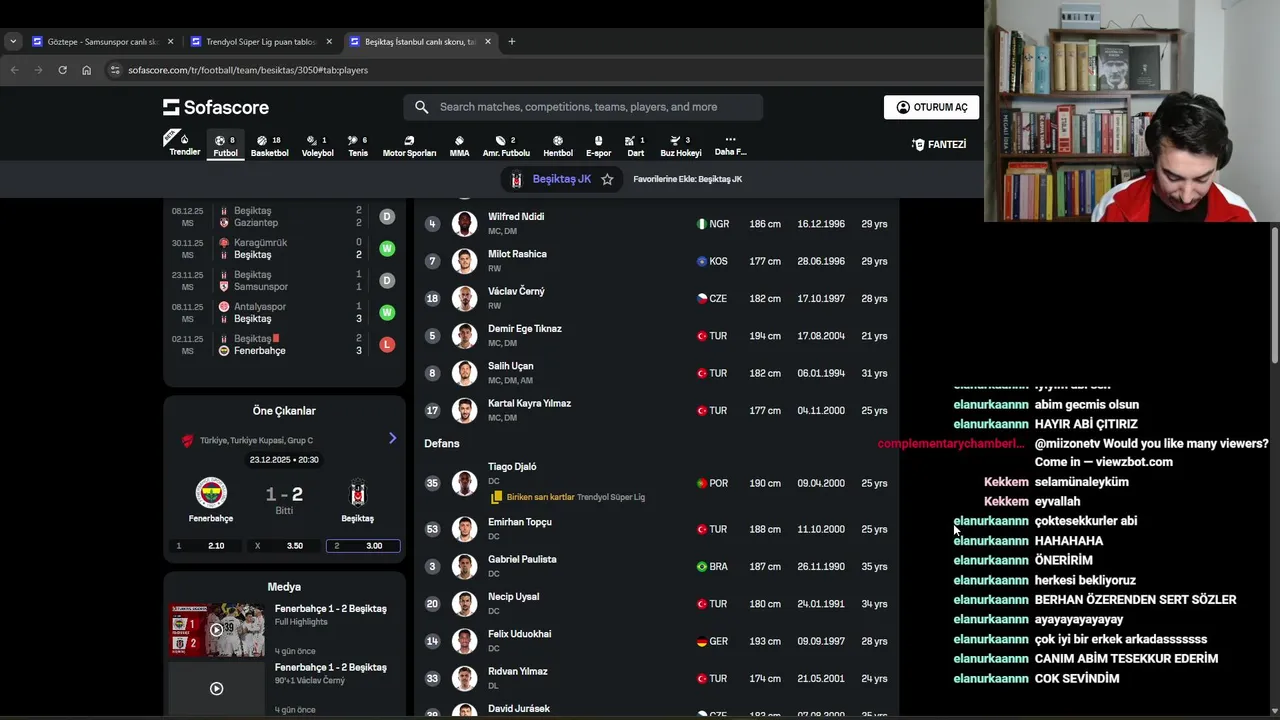Show next featured match with arrow
The height and width of the screenshot is (720, 1280).
pos(392,438)
